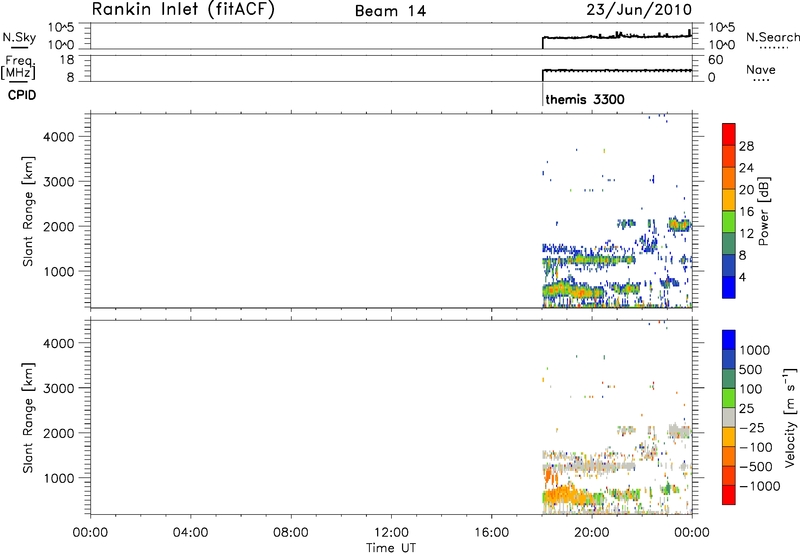The width and height of the screenshot is (800, 554).
Task: Select the 20:00 time tick label
Action: pyautogui.click(x=591, y=533)
